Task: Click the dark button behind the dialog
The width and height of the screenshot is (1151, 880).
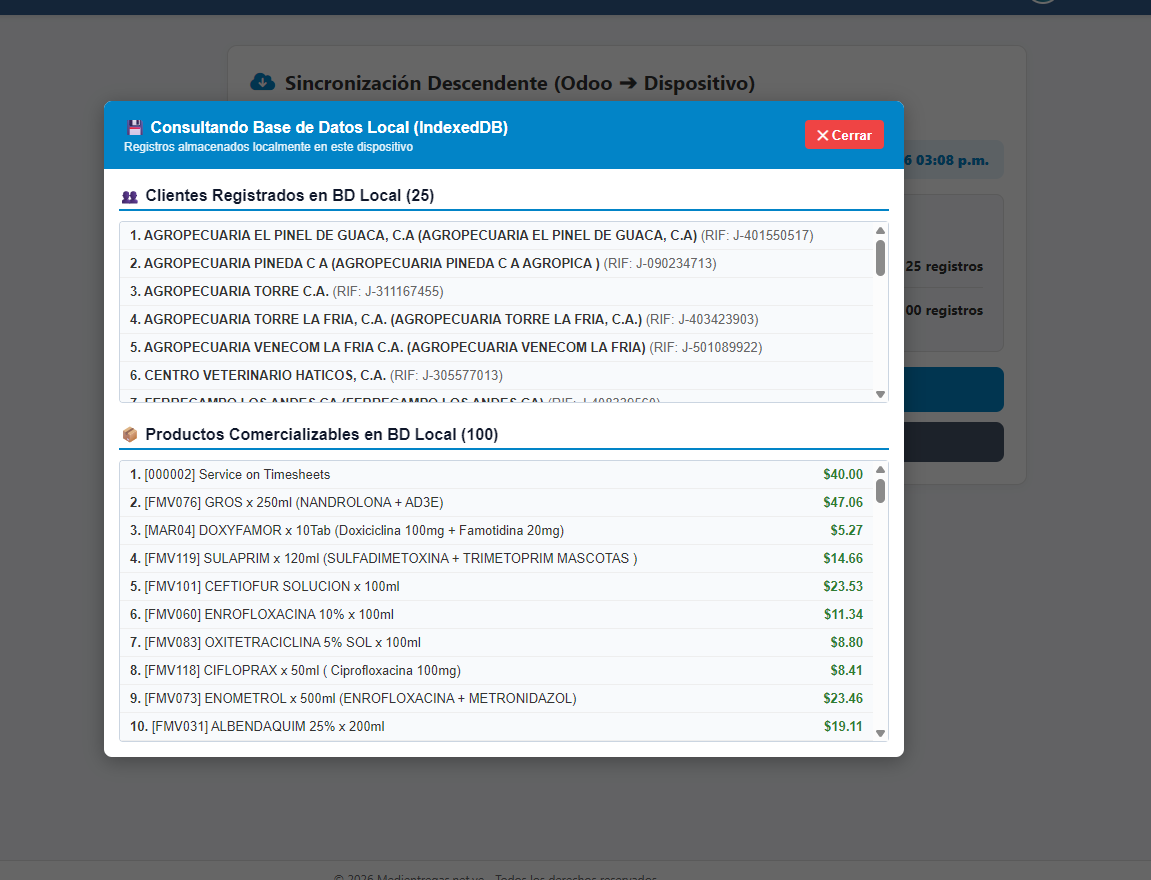Action: (x=954, y=442)
